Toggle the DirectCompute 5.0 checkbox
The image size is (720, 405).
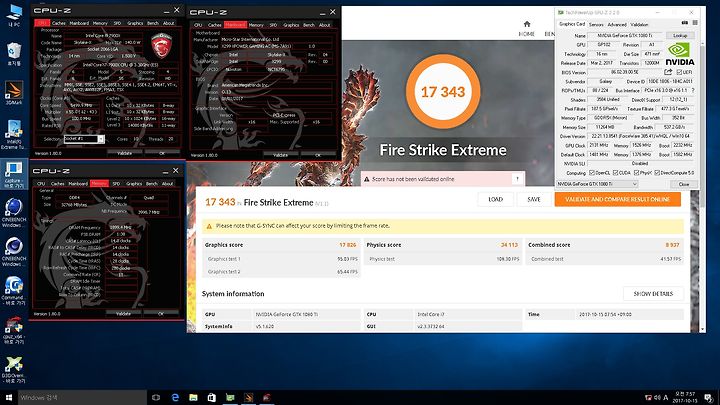click(657, 173)
